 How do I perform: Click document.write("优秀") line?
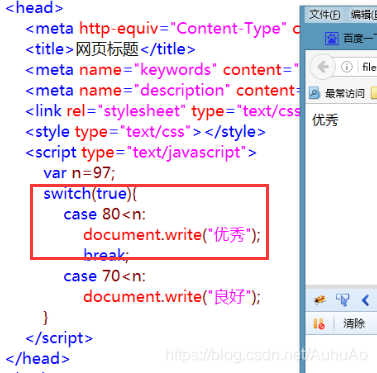(x=172, y=235)
